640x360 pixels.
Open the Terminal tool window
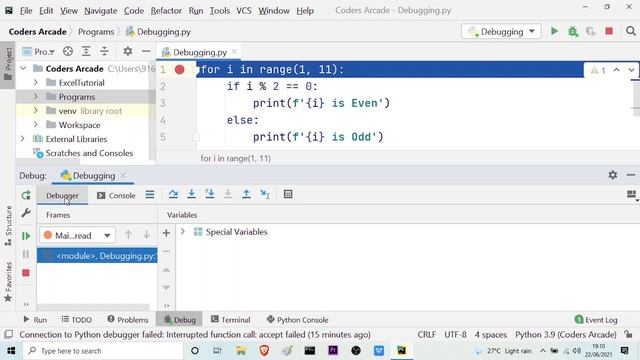[231, 320]
